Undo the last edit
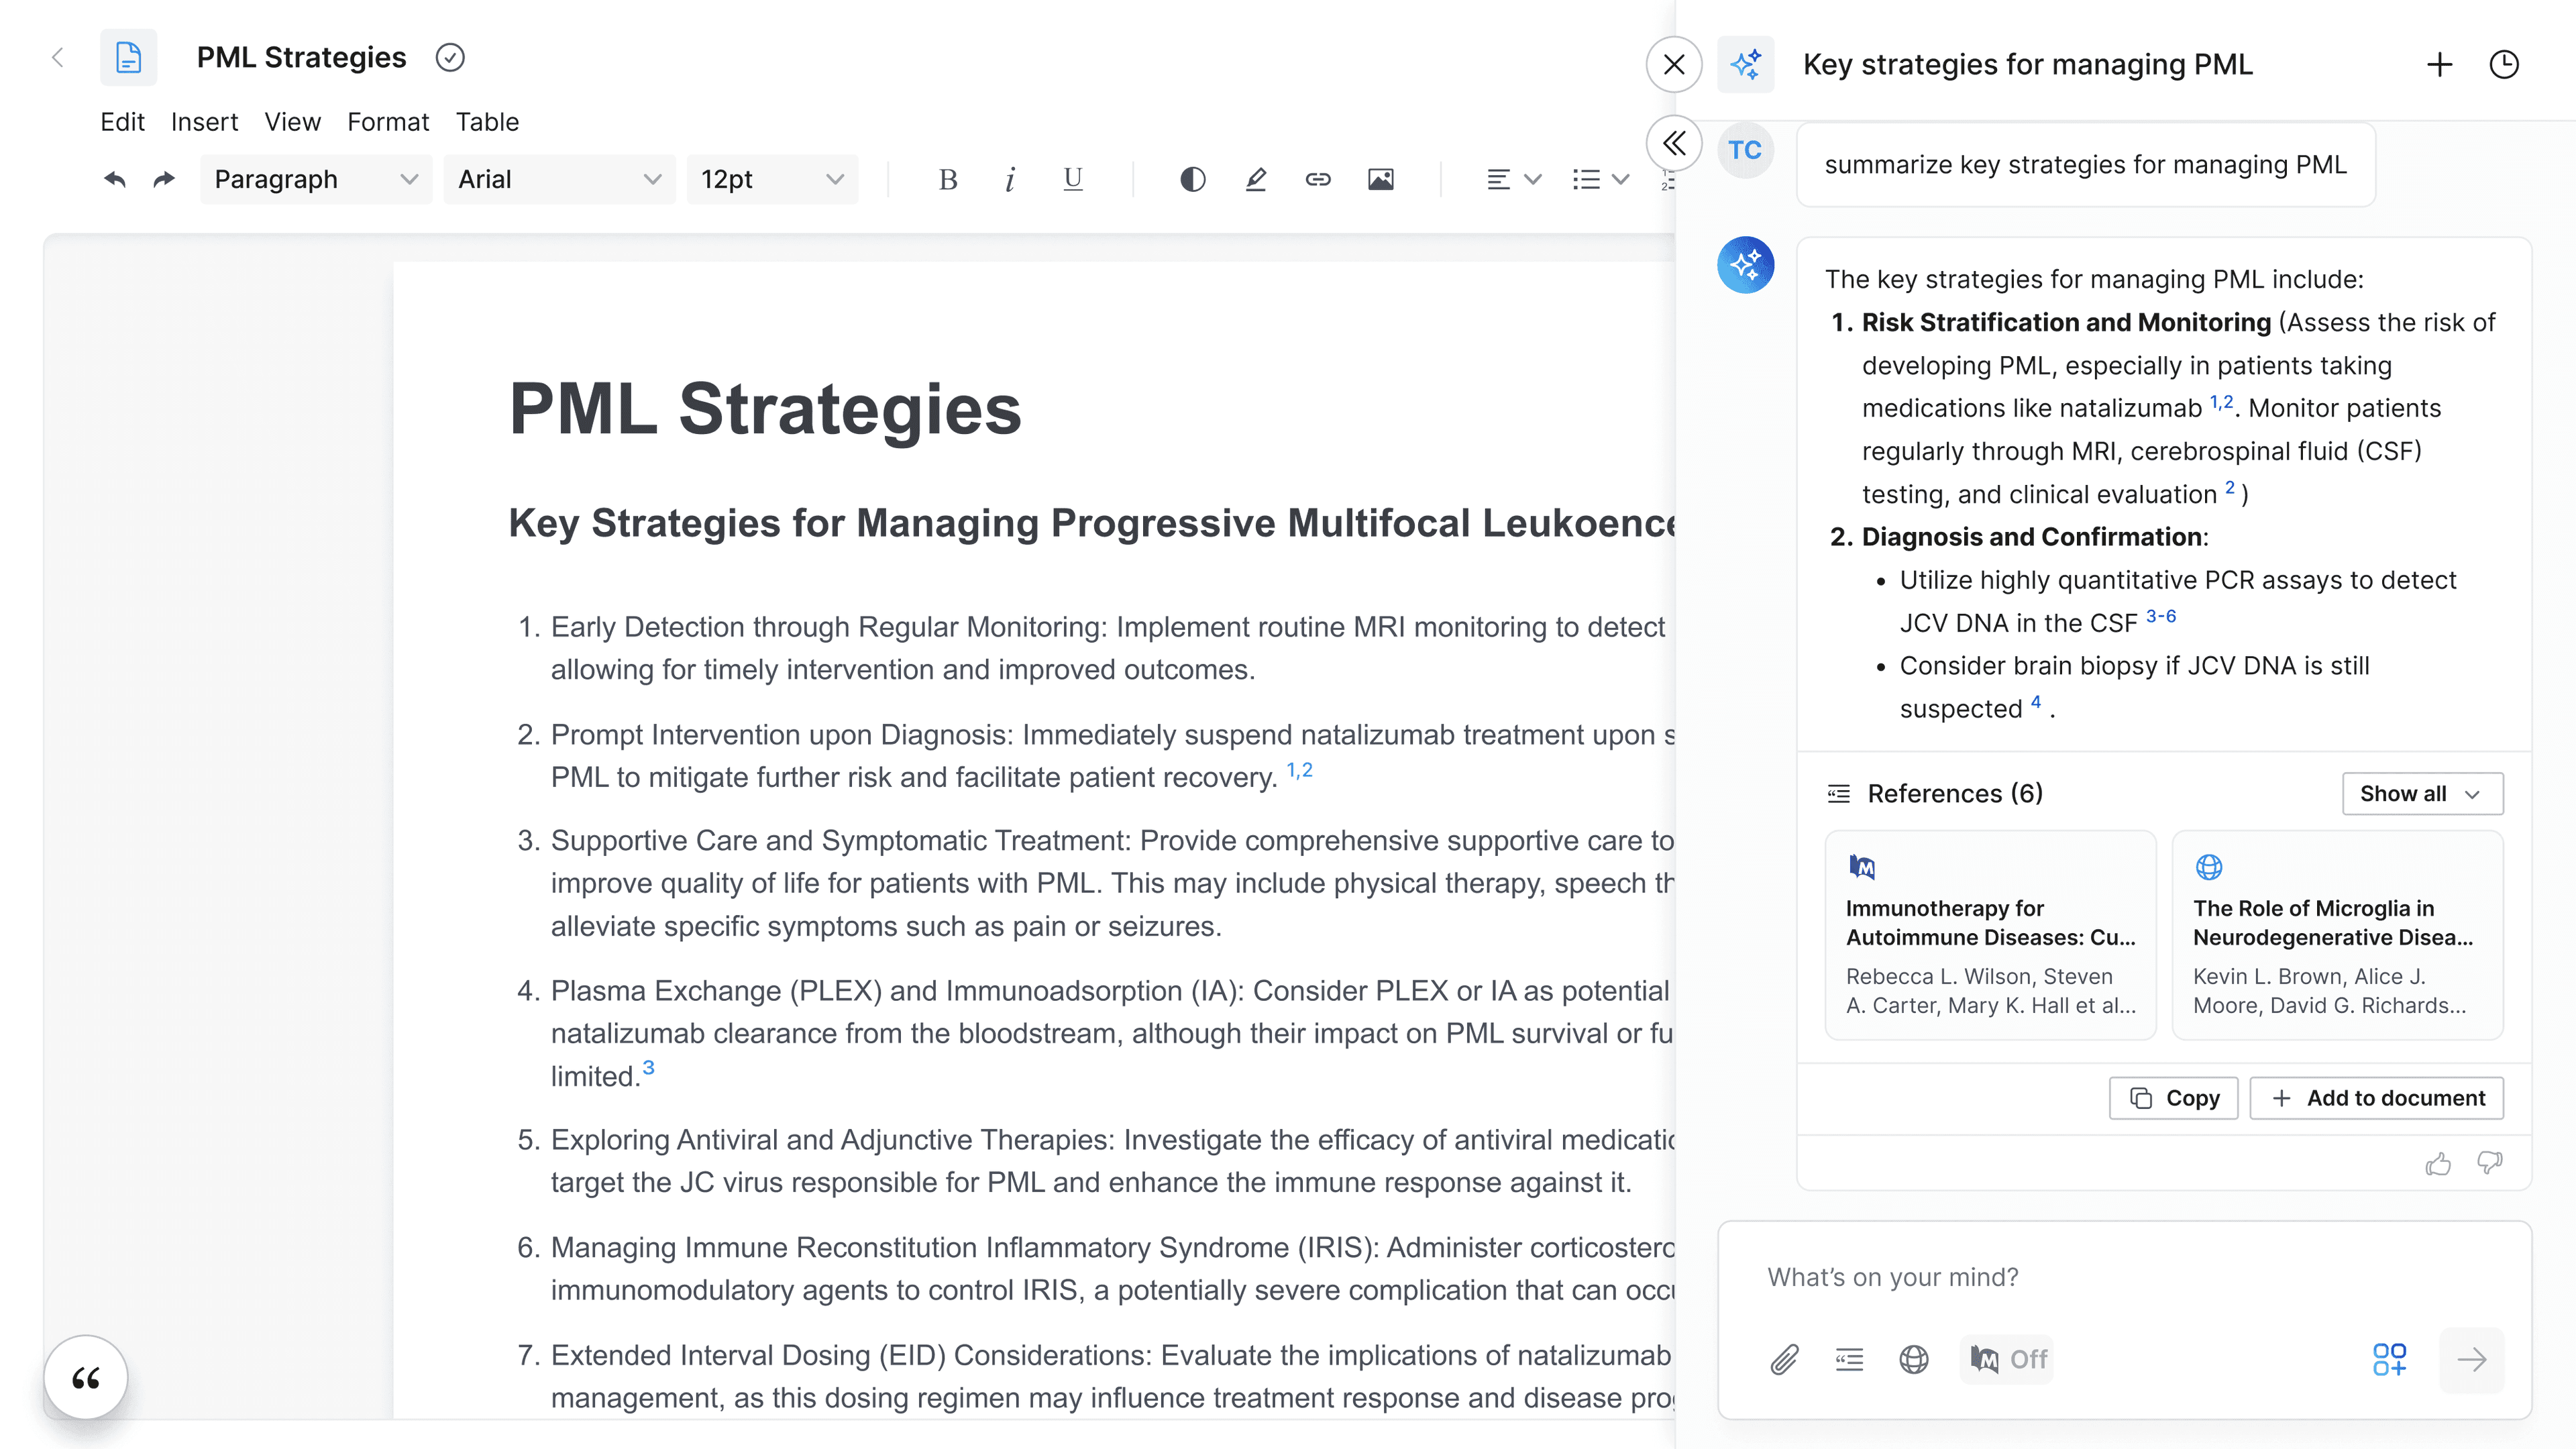2576x1449 pixels. point(115,179)
